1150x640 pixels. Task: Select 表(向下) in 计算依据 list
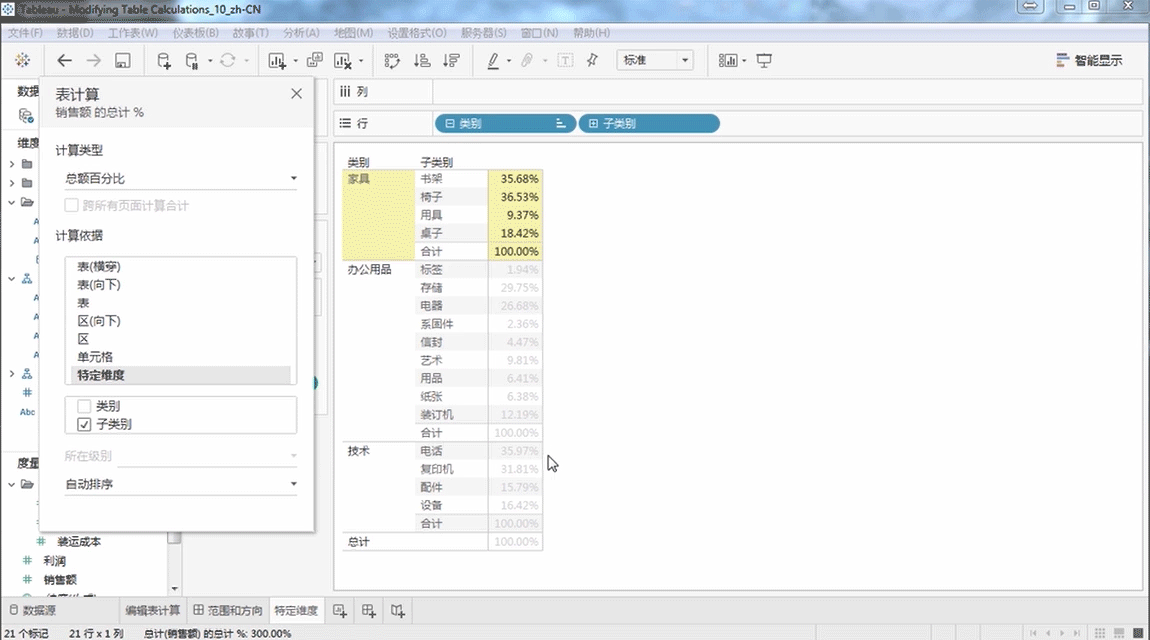(99, 285)
